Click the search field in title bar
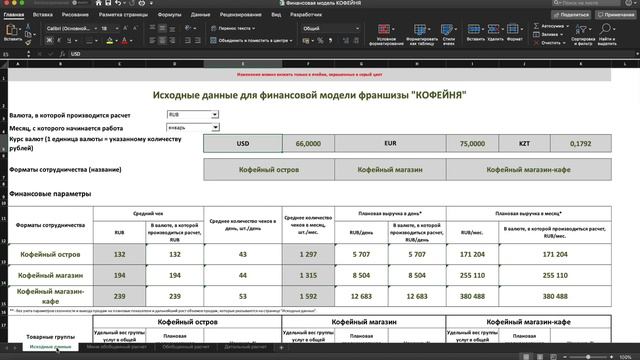 click(x=586, y=3)
